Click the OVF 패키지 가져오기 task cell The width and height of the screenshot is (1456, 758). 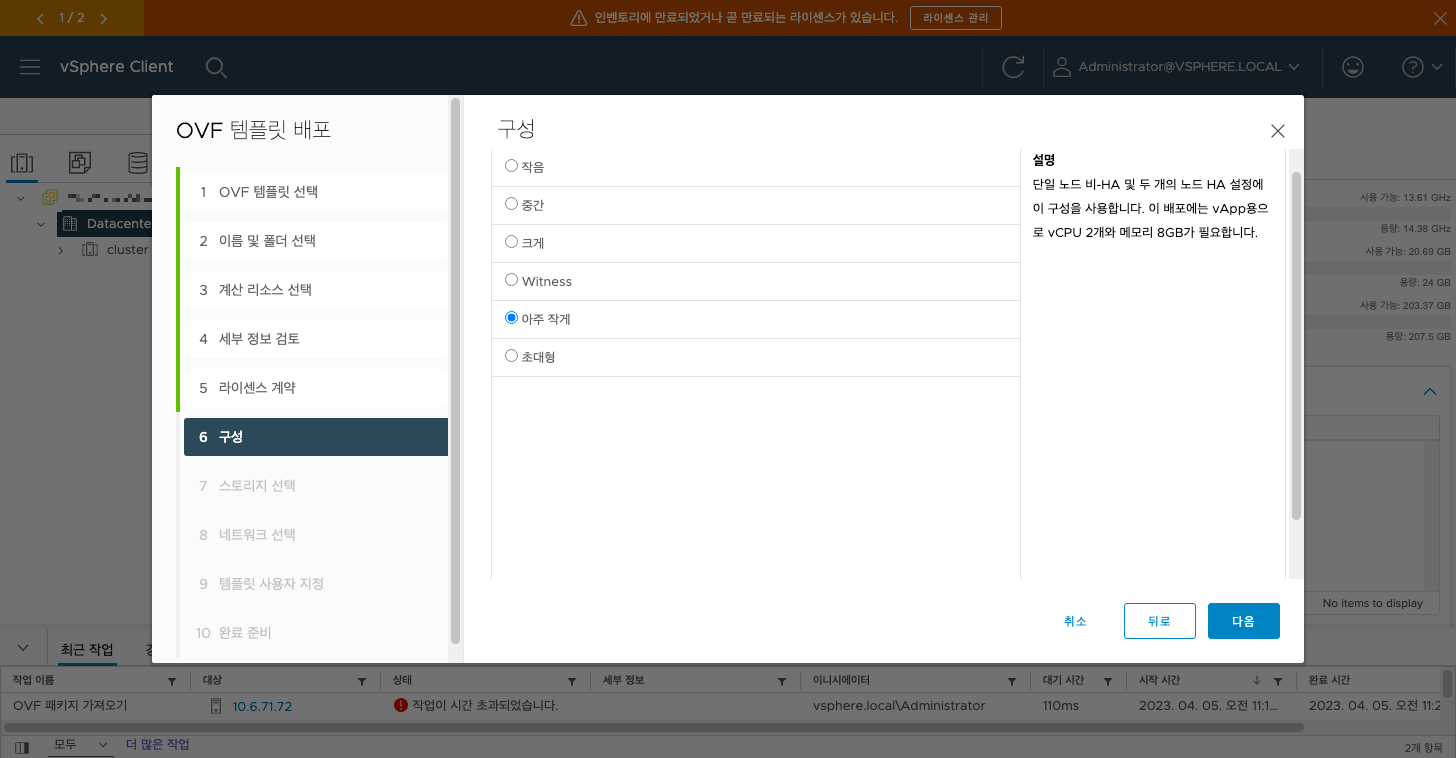click(70, 706)
